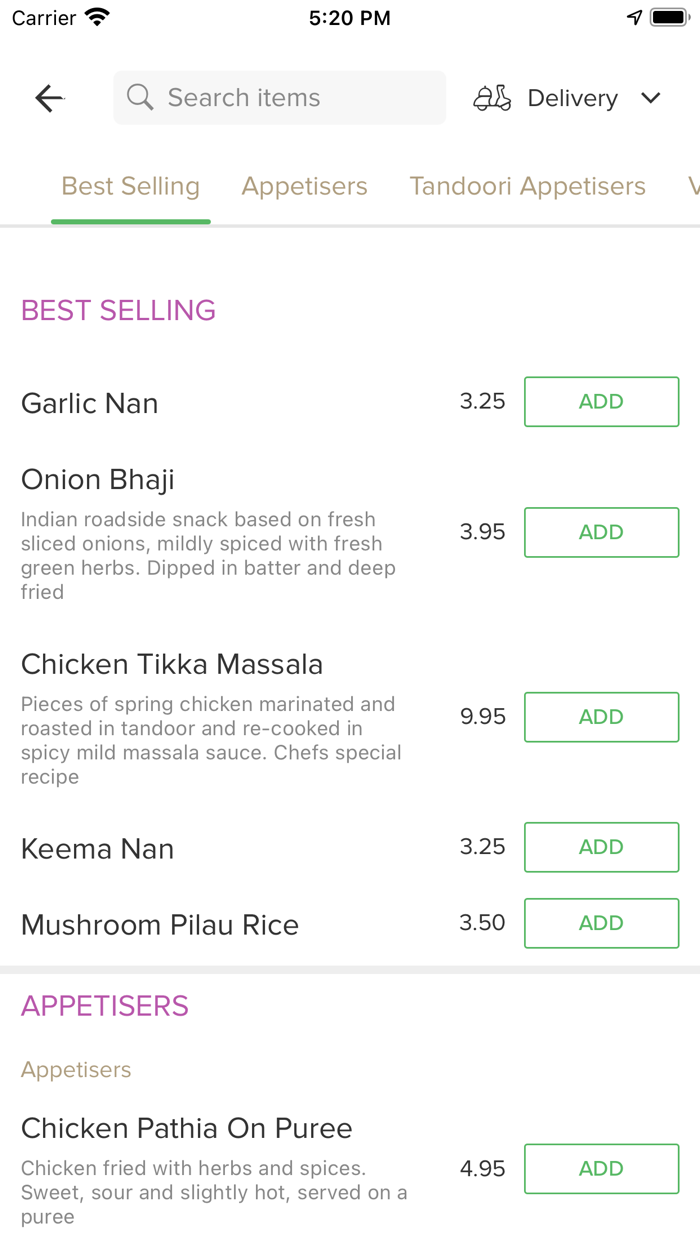700x1244 pixels.
Task: Switch to the Appetisers tab
Action: point(305,186)
